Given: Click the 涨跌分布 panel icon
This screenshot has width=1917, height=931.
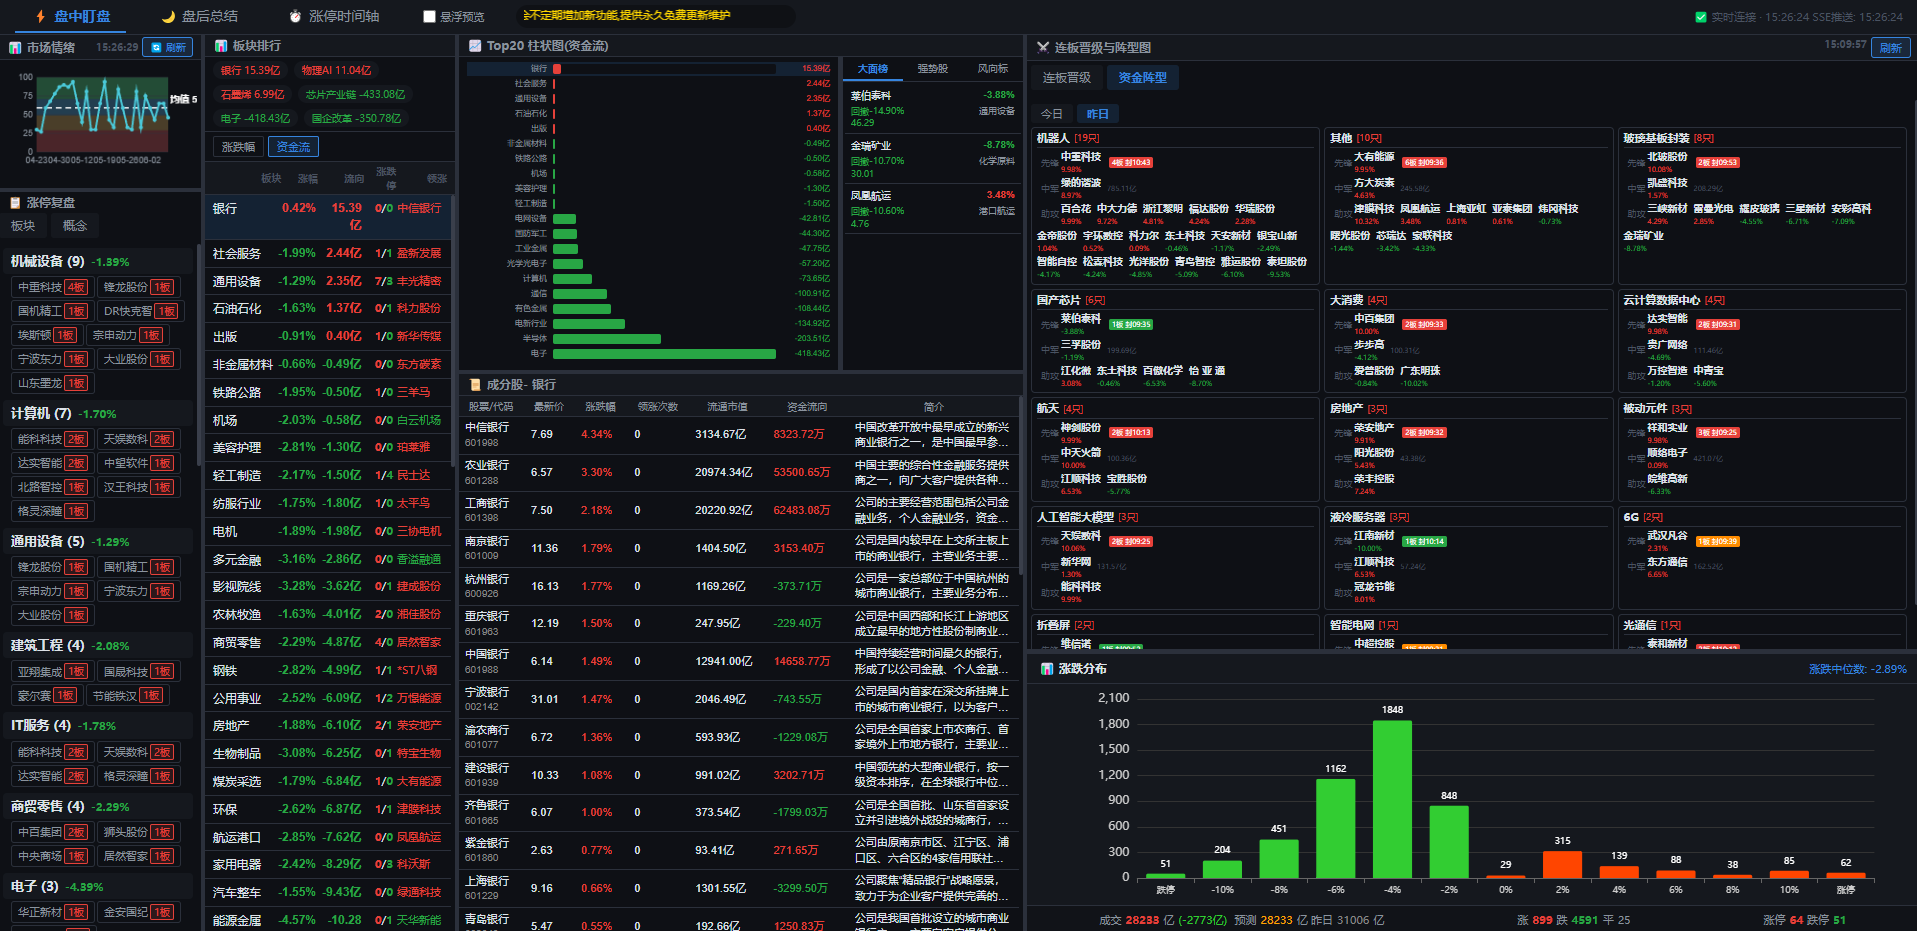Looking at the screenshot, I should [1047, 669].
